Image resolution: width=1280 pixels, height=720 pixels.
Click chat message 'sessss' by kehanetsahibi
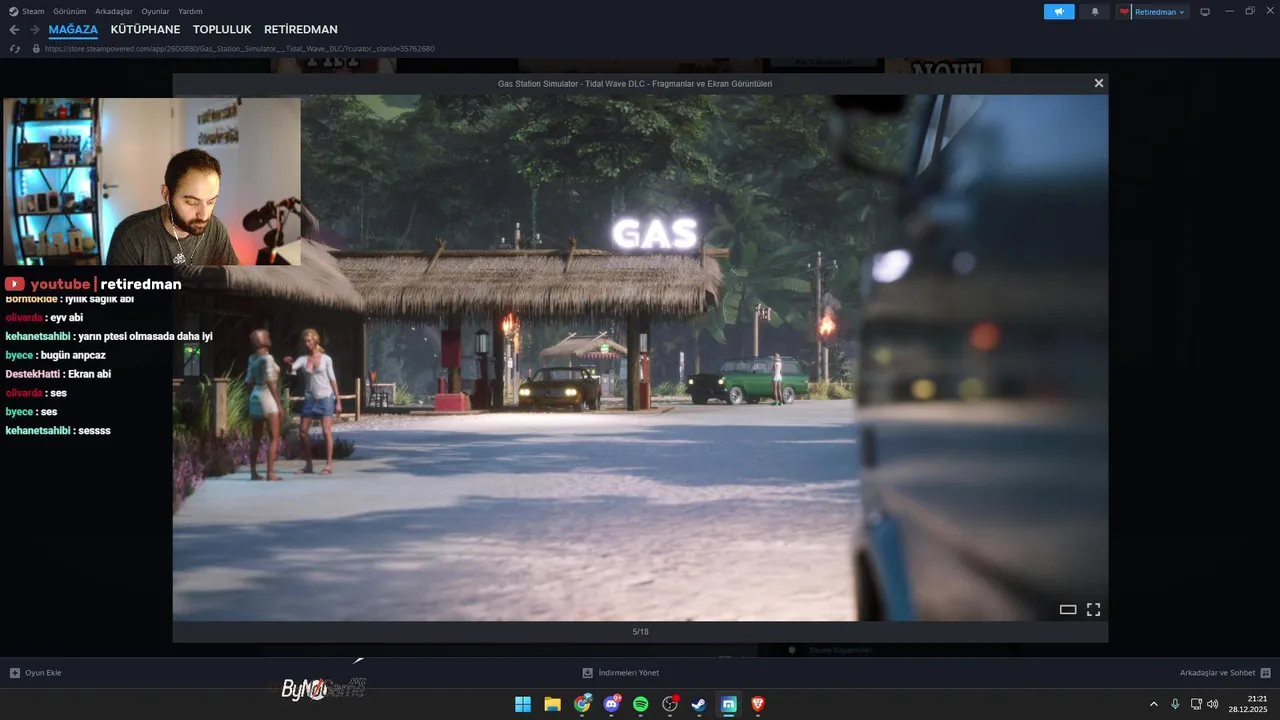coord(94,430)
